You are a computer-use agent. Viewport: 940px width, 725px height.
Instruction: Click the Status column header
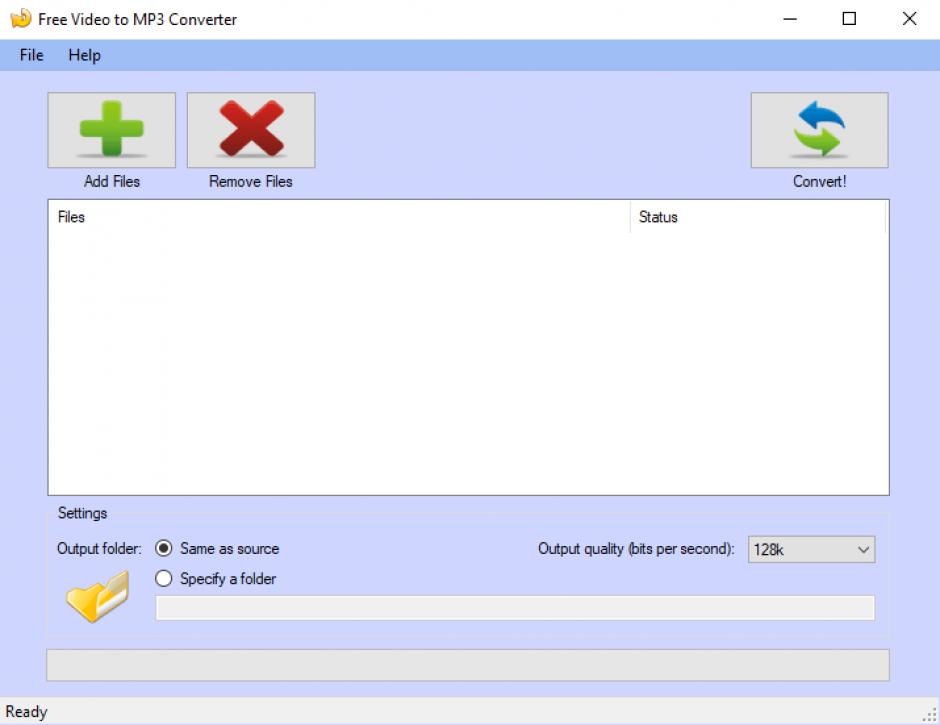pyautogui.click(x=757, y=217)
